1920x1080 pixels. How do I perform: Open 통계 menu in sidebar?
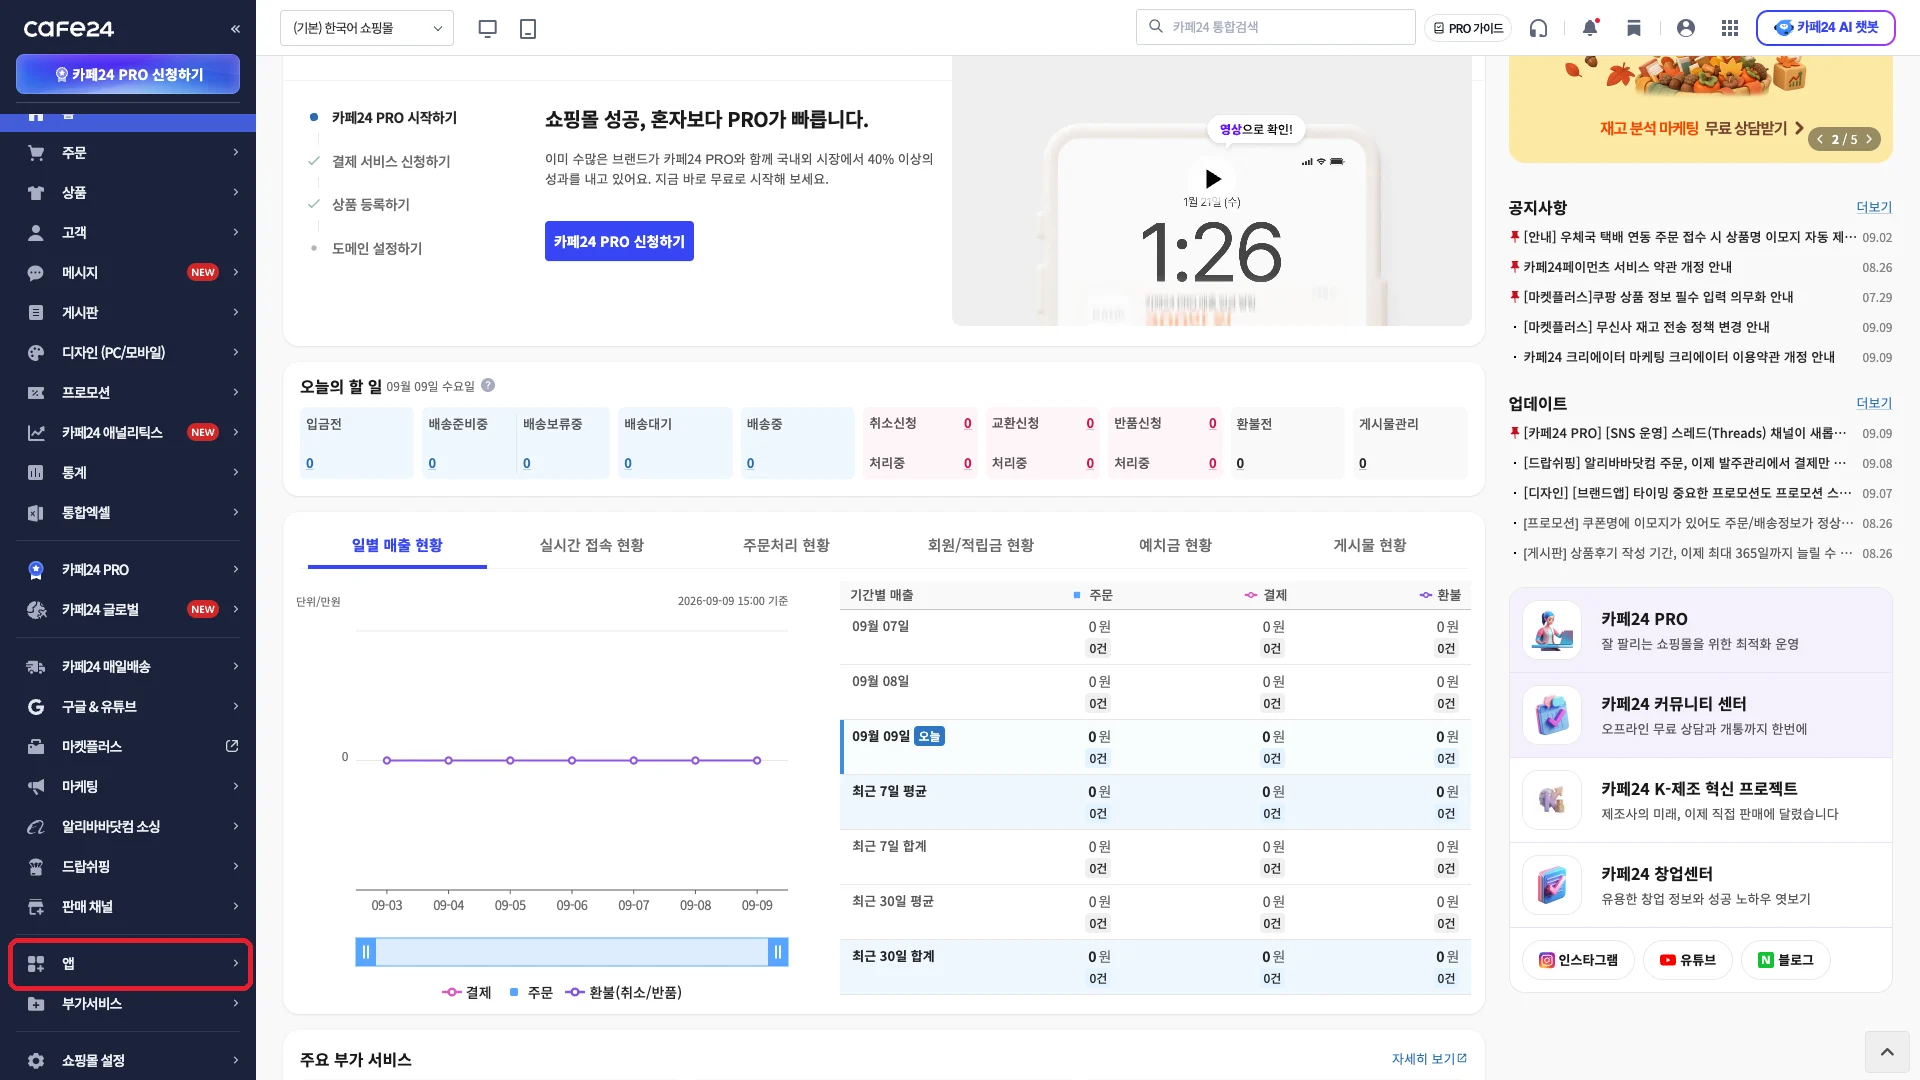click(x=128, y=473)
